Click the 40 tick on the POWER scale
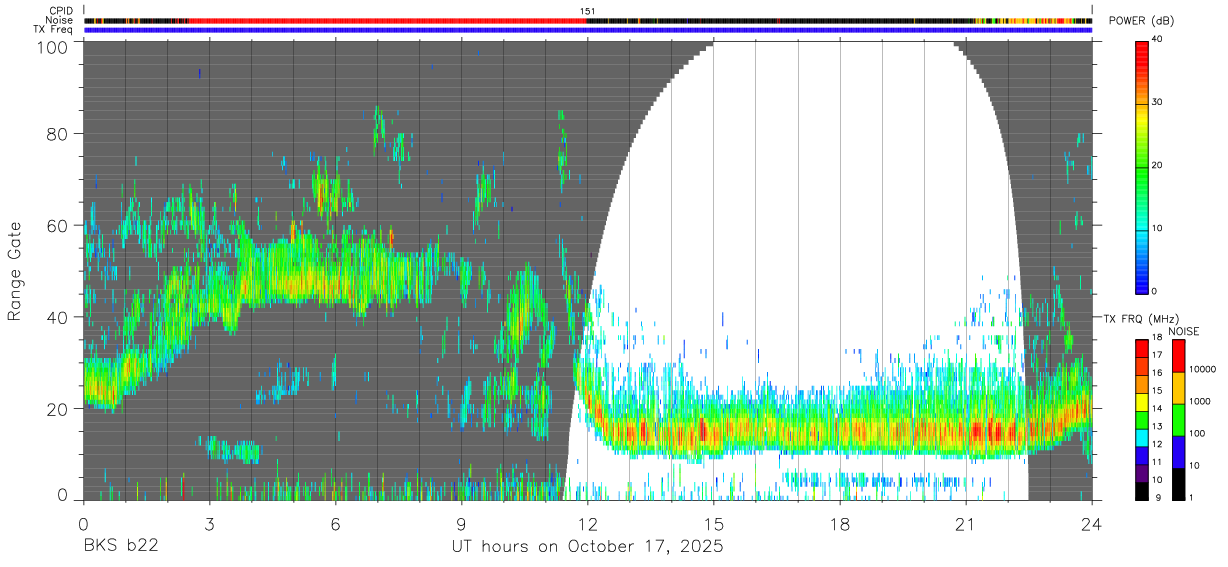Image resolution: width=1228 pixels, height=567 pixels. [1156, 39]
